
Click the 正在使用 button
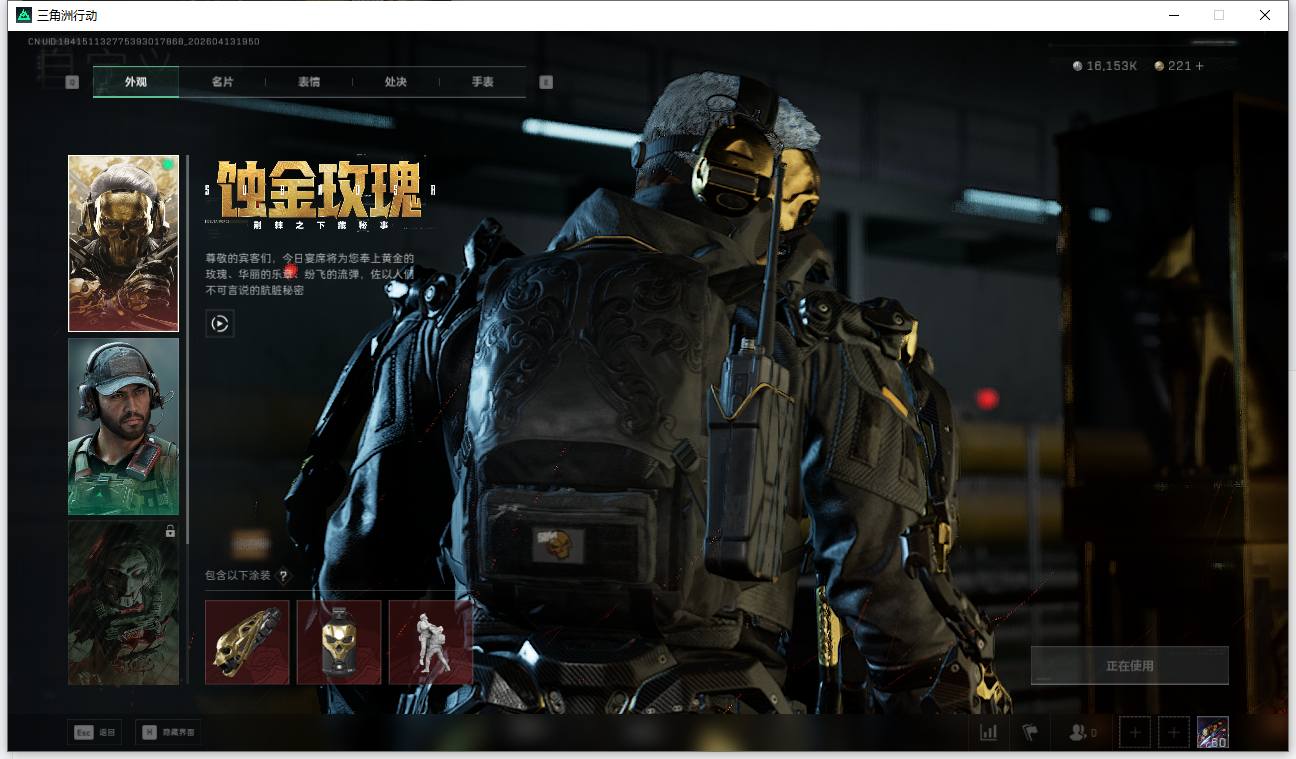[1130, 666]
